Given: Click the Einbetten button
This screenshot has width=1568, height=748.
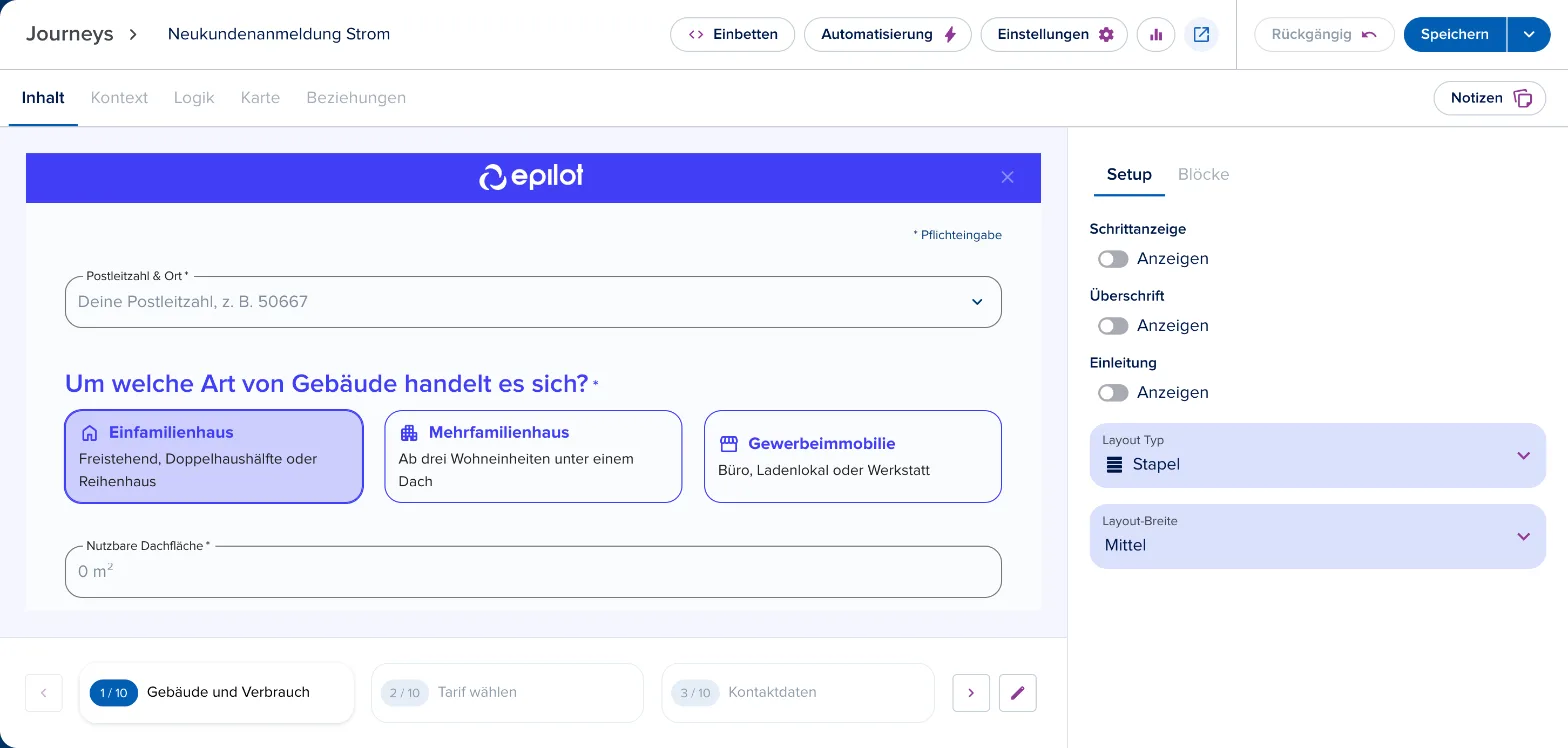Looking at the screenshot, I should point(732,34).
